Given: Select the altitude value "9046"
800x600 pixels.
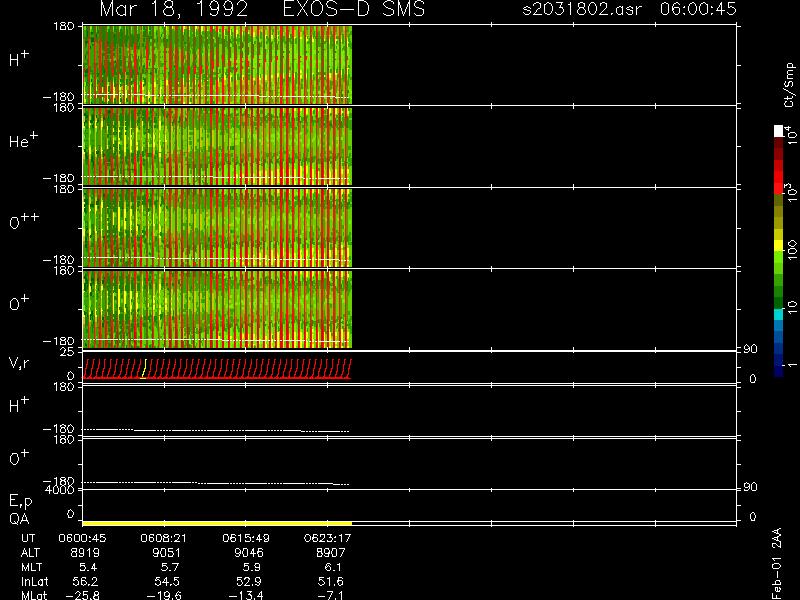Looking at the screenshot, I should point(248,553).
